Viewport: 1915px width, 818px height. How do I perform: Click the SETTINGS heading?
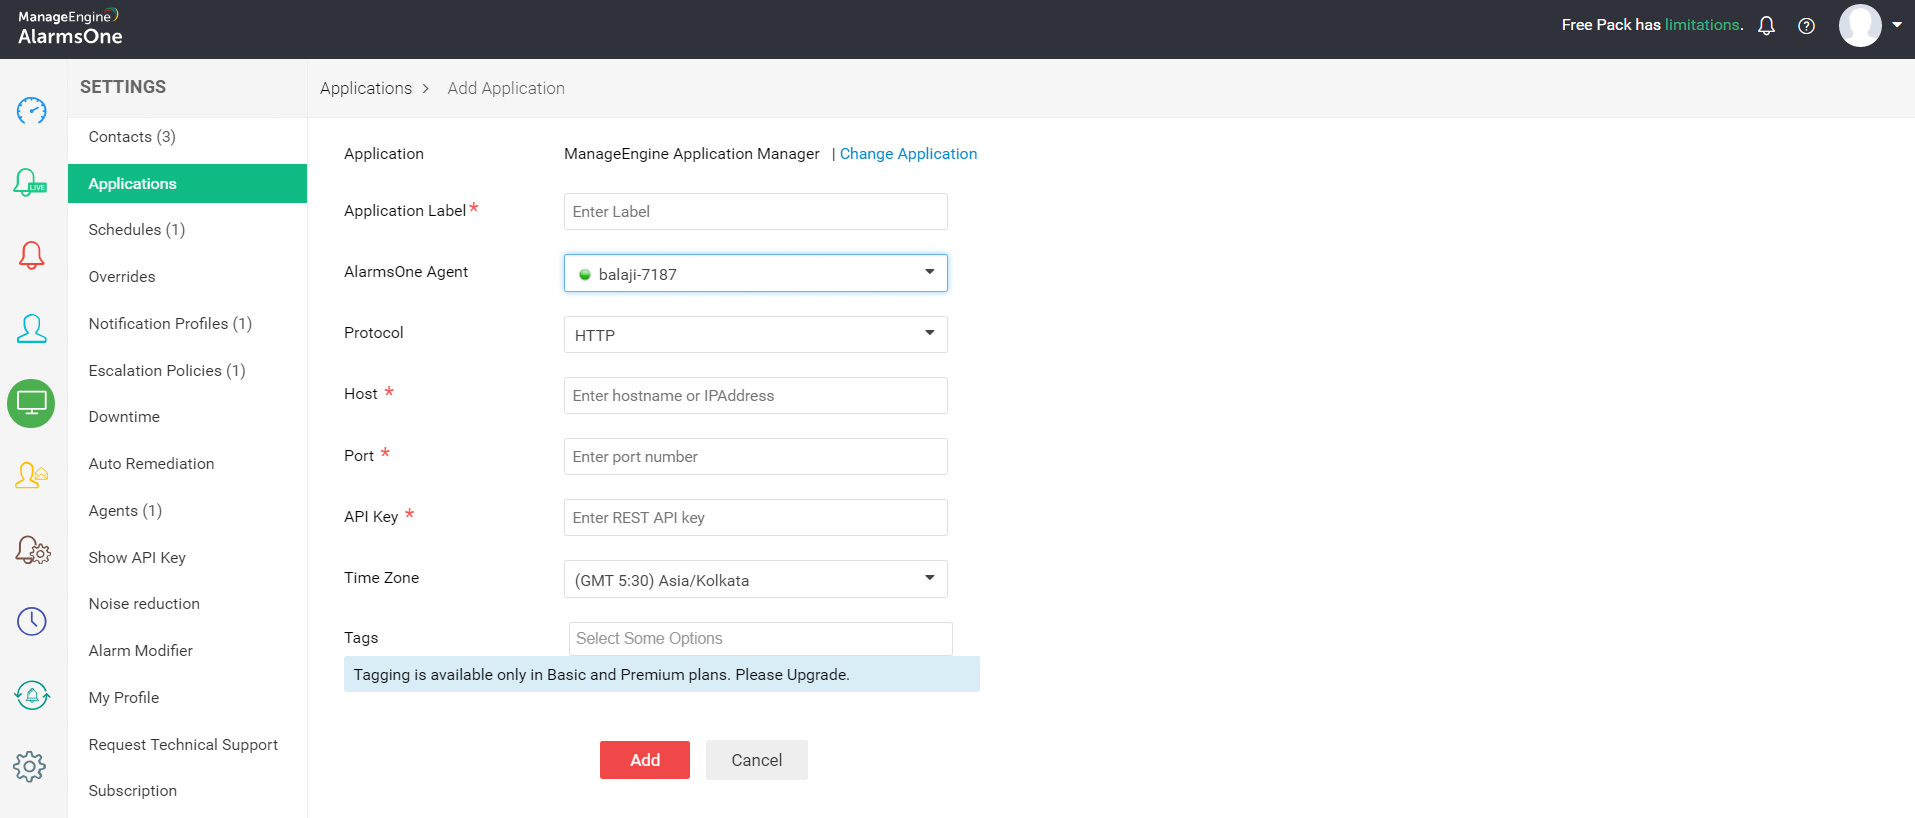[123, 87]
